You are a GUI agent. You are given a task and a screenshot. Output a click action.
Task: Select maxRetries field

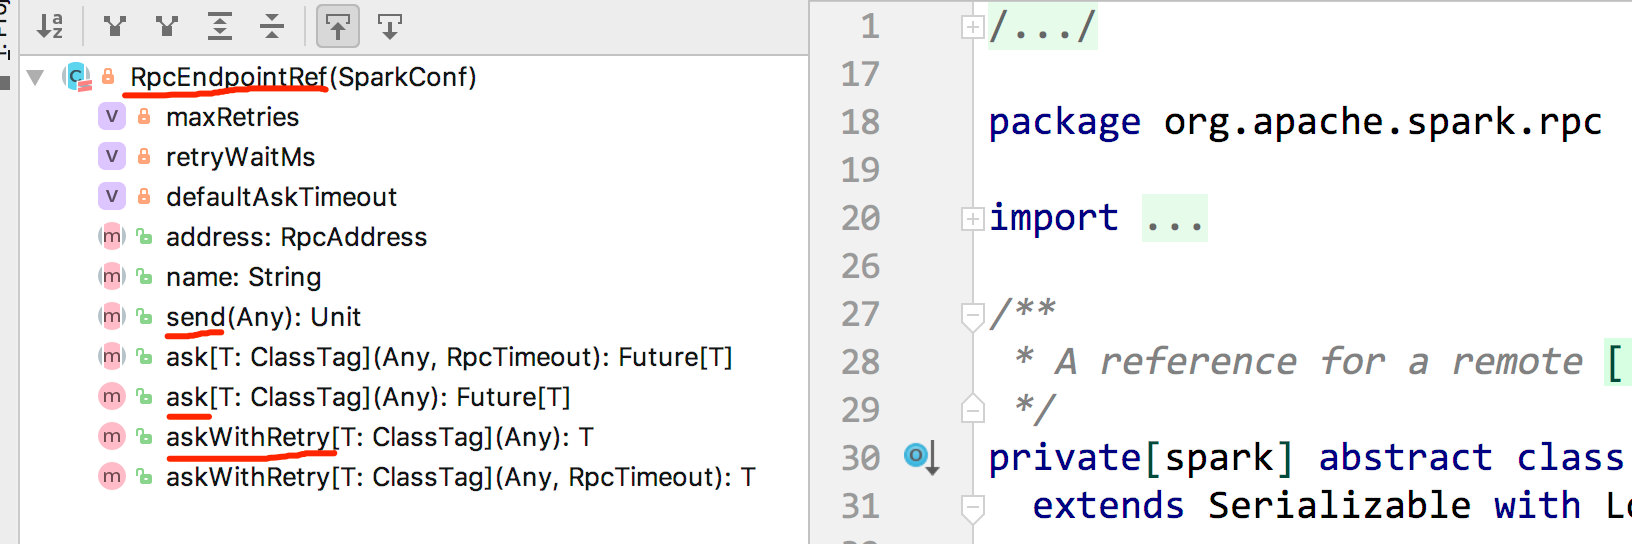pyautogui.click(x=232, y=117)
